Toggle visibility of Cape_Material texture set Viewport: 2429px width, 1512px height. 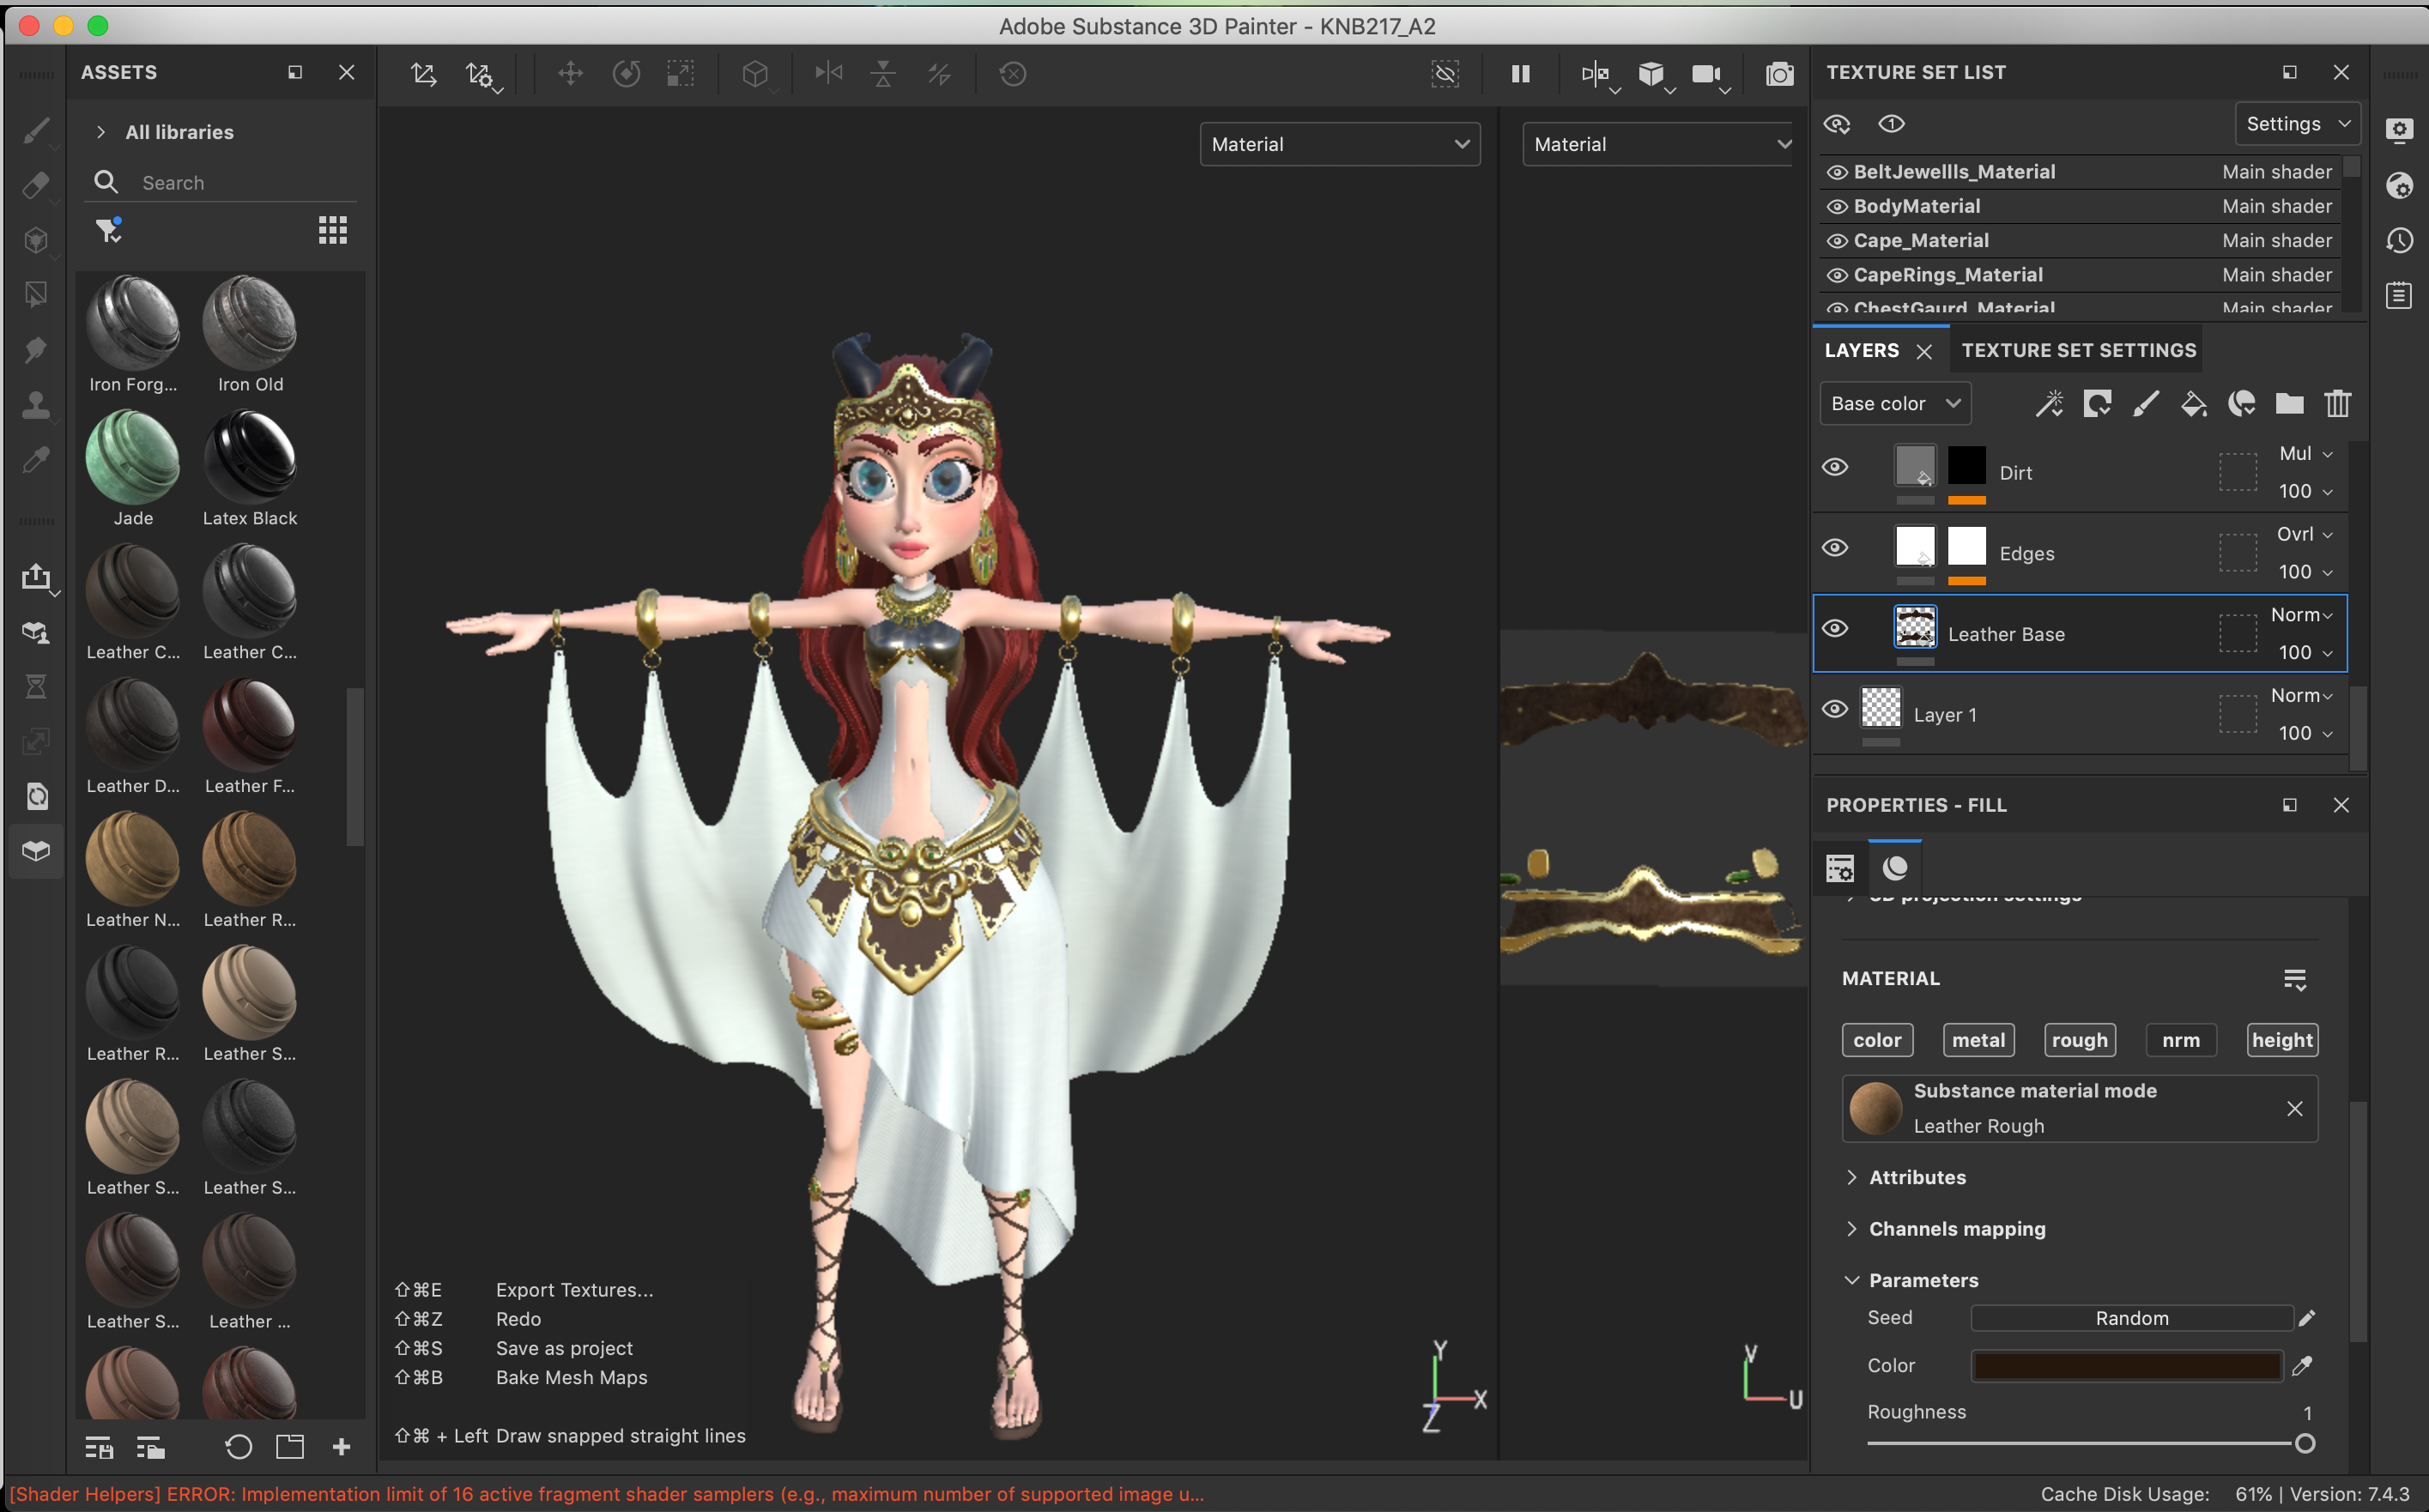coord(1837,241)
